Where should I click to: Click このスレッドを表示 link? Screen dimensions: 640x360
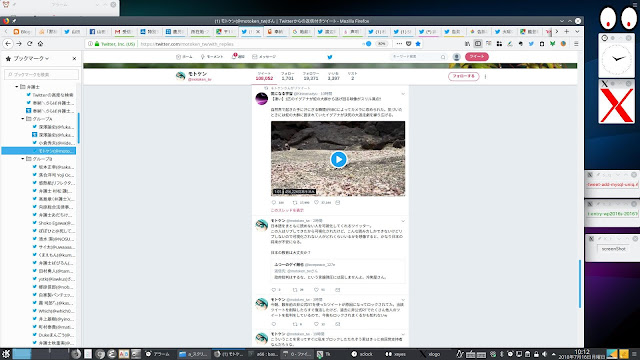[x=287, y=210]
